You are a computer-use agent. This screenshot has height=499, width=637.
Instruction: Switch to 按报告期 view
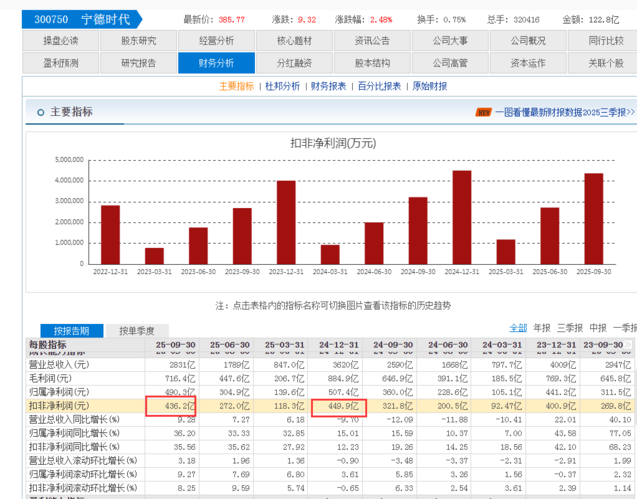[72, 331]
